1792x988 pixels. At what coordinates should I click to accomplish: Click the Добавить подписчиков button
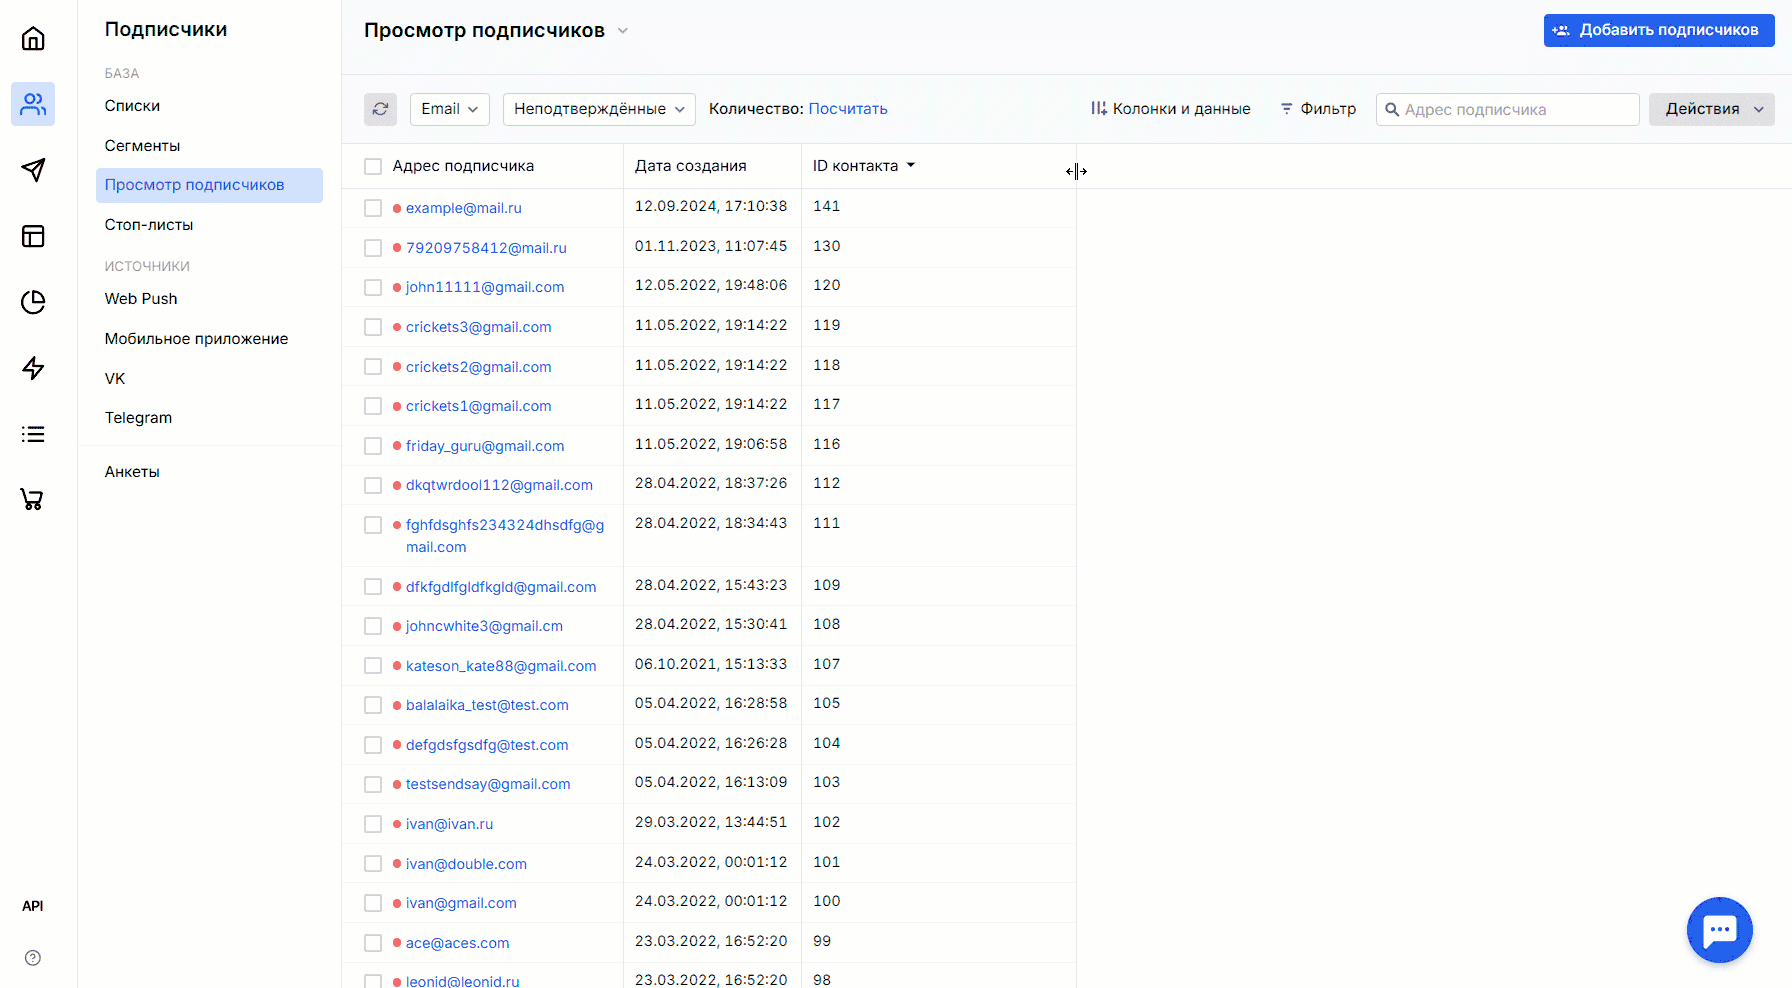coord(1658,30)
